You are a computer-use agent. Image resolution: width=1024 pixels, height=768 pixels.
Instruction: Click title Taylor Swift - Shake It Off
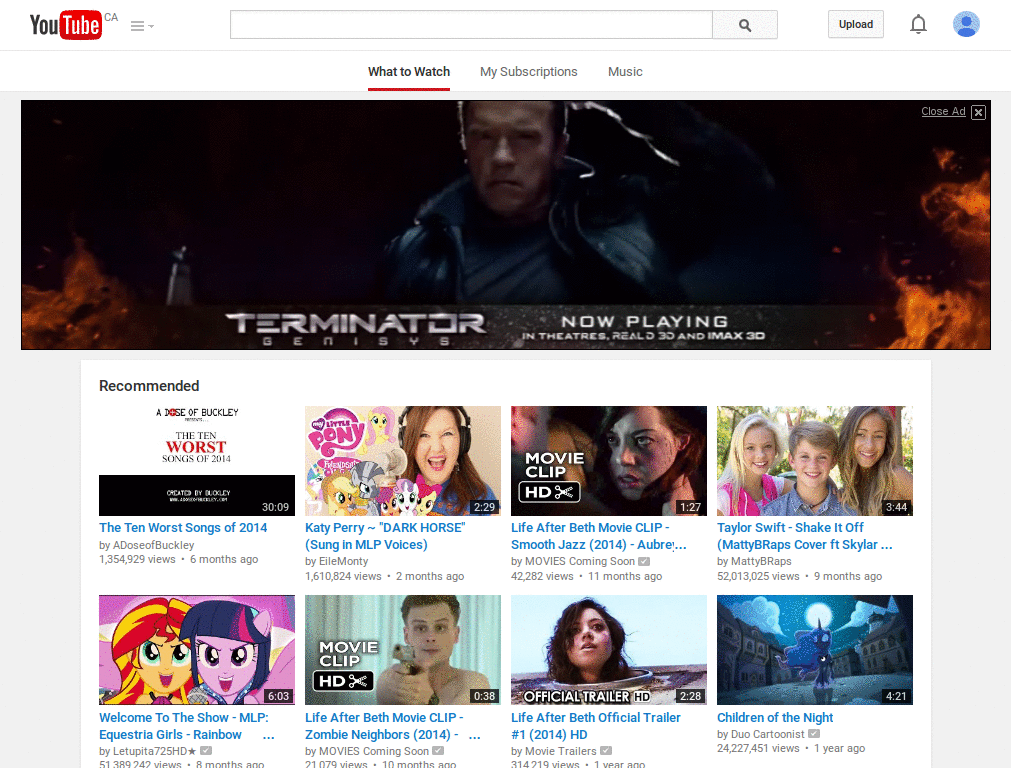point(805,536)
